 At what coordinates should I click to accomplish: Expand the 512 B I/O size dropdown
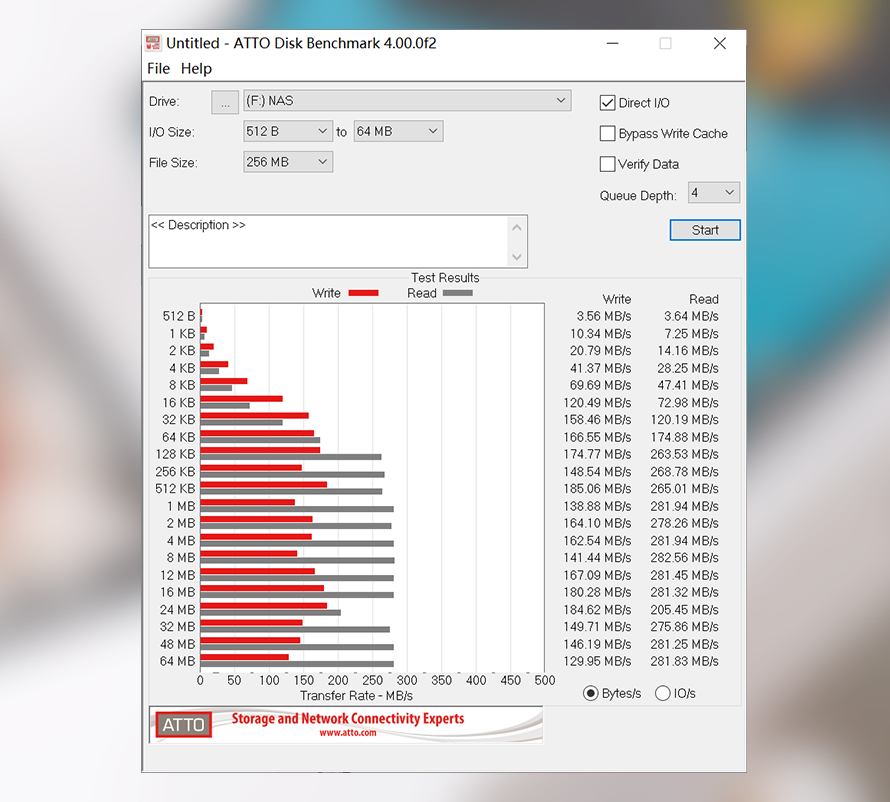(x=288, y=131)
